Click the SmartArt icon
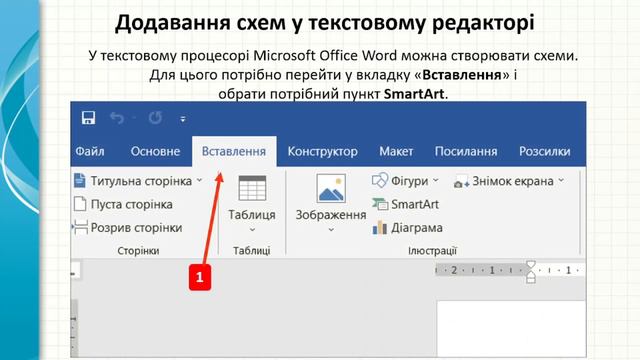This screenshot has height=360, width=640. coord(380,204)
